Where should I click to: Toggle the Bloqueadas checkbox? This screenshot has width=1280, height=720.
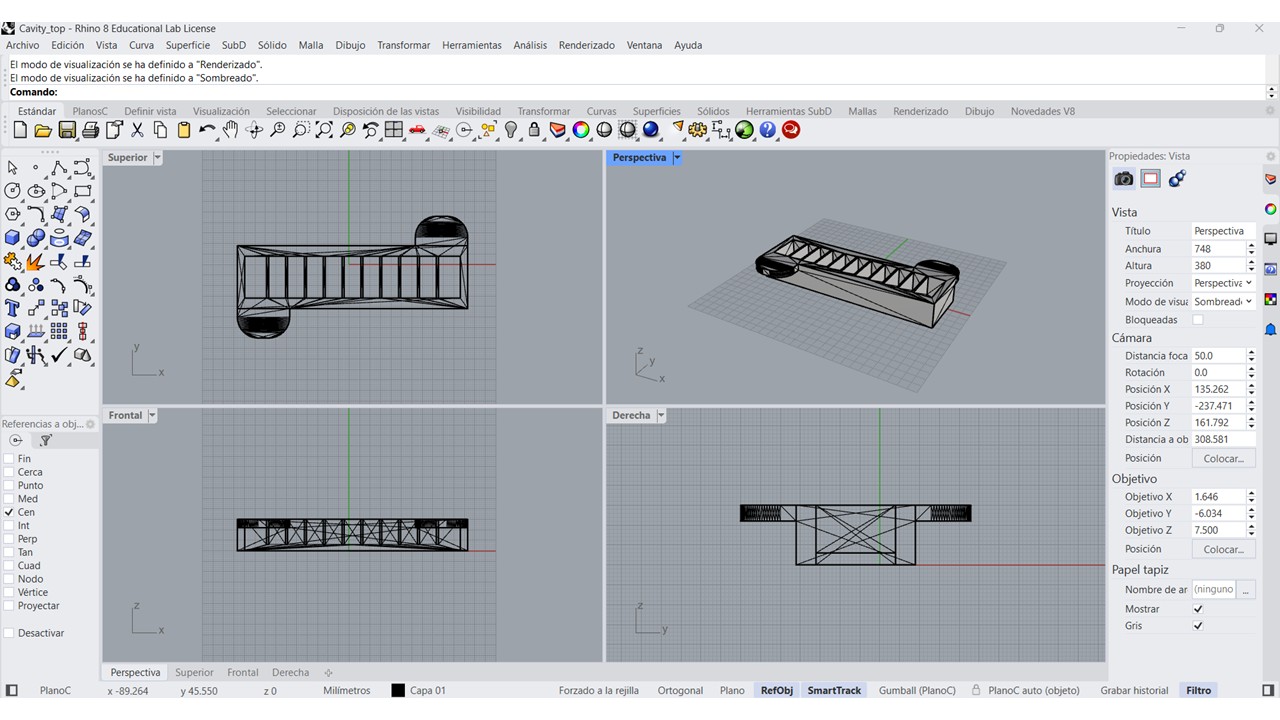[x=1198, y=320]
